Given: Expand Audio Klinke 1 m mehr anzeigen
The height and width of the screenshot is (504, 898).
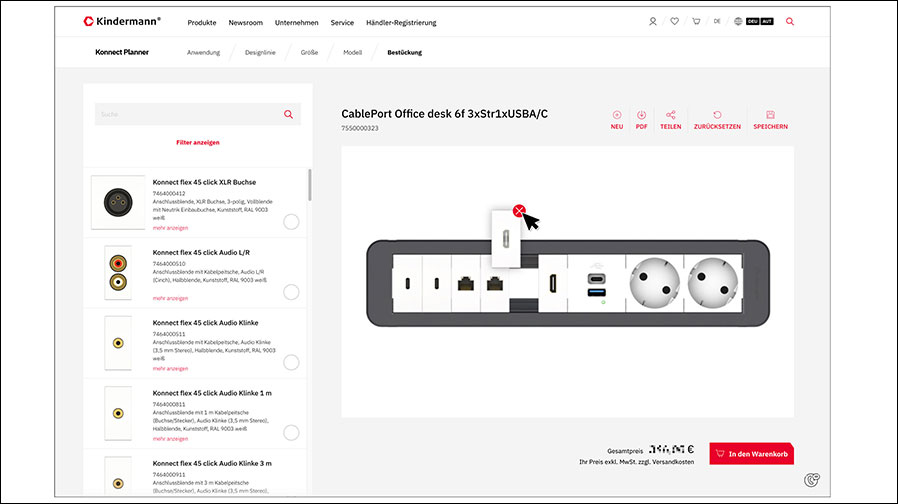Looking at the screenshot, I should [x=170, y=439].
